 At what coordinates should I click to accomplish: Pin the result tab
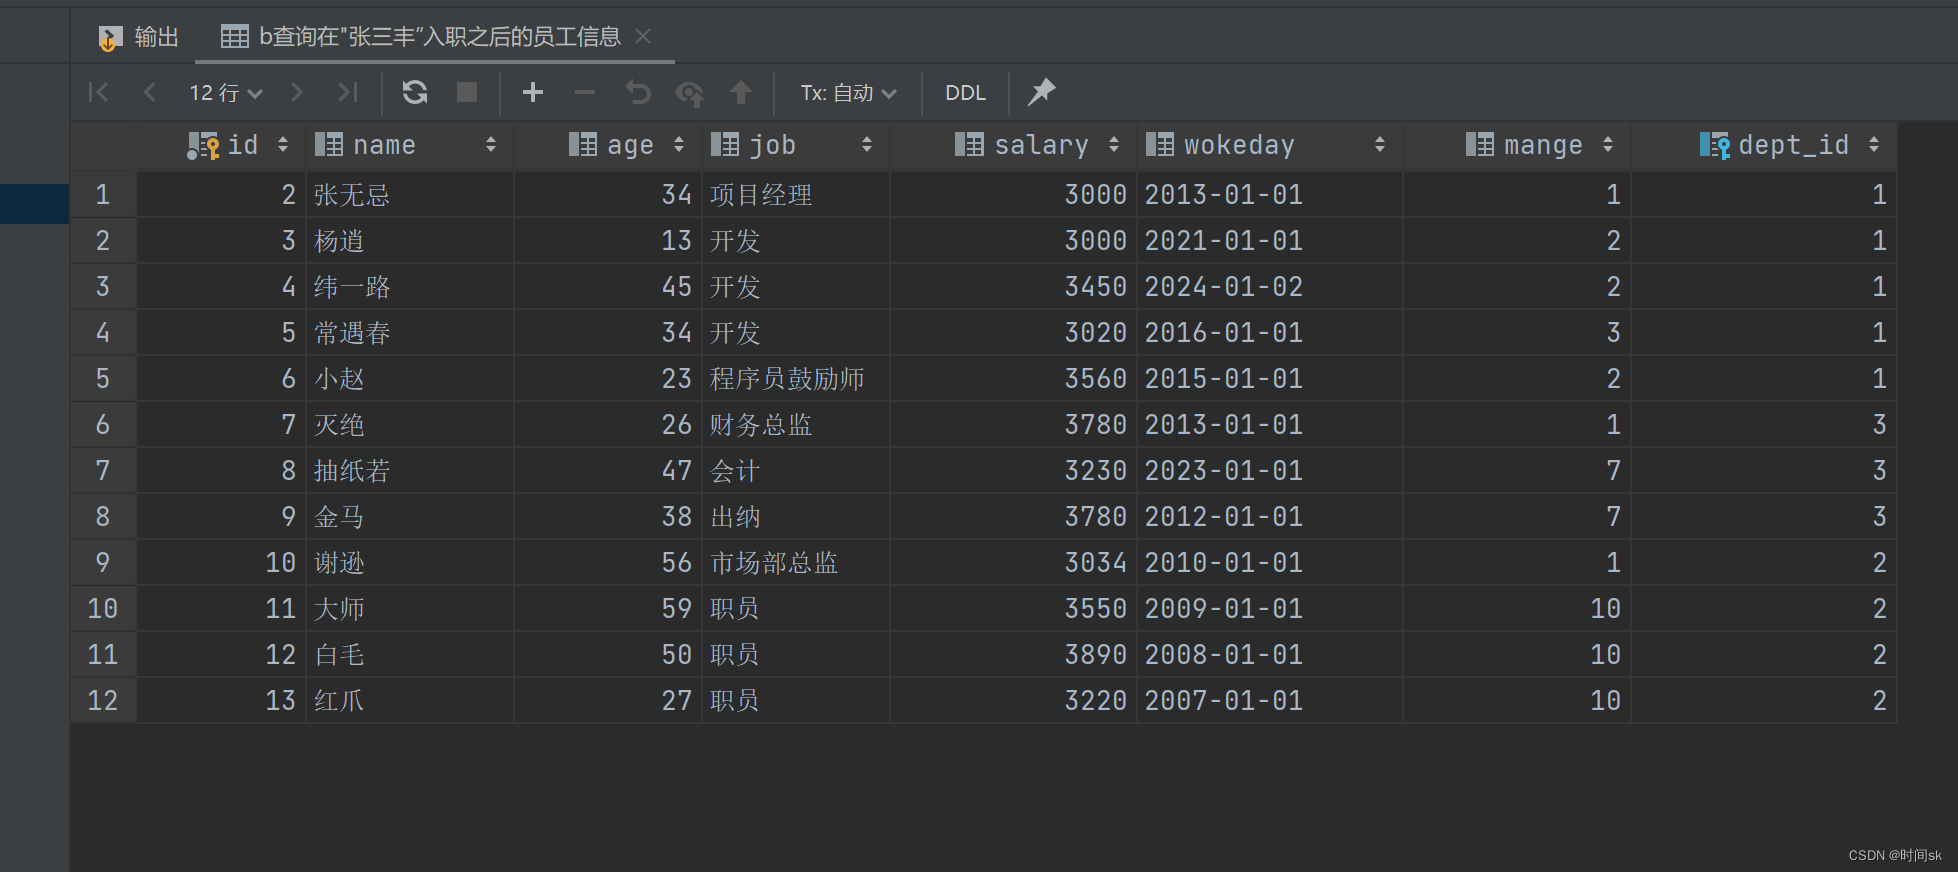1042,92
